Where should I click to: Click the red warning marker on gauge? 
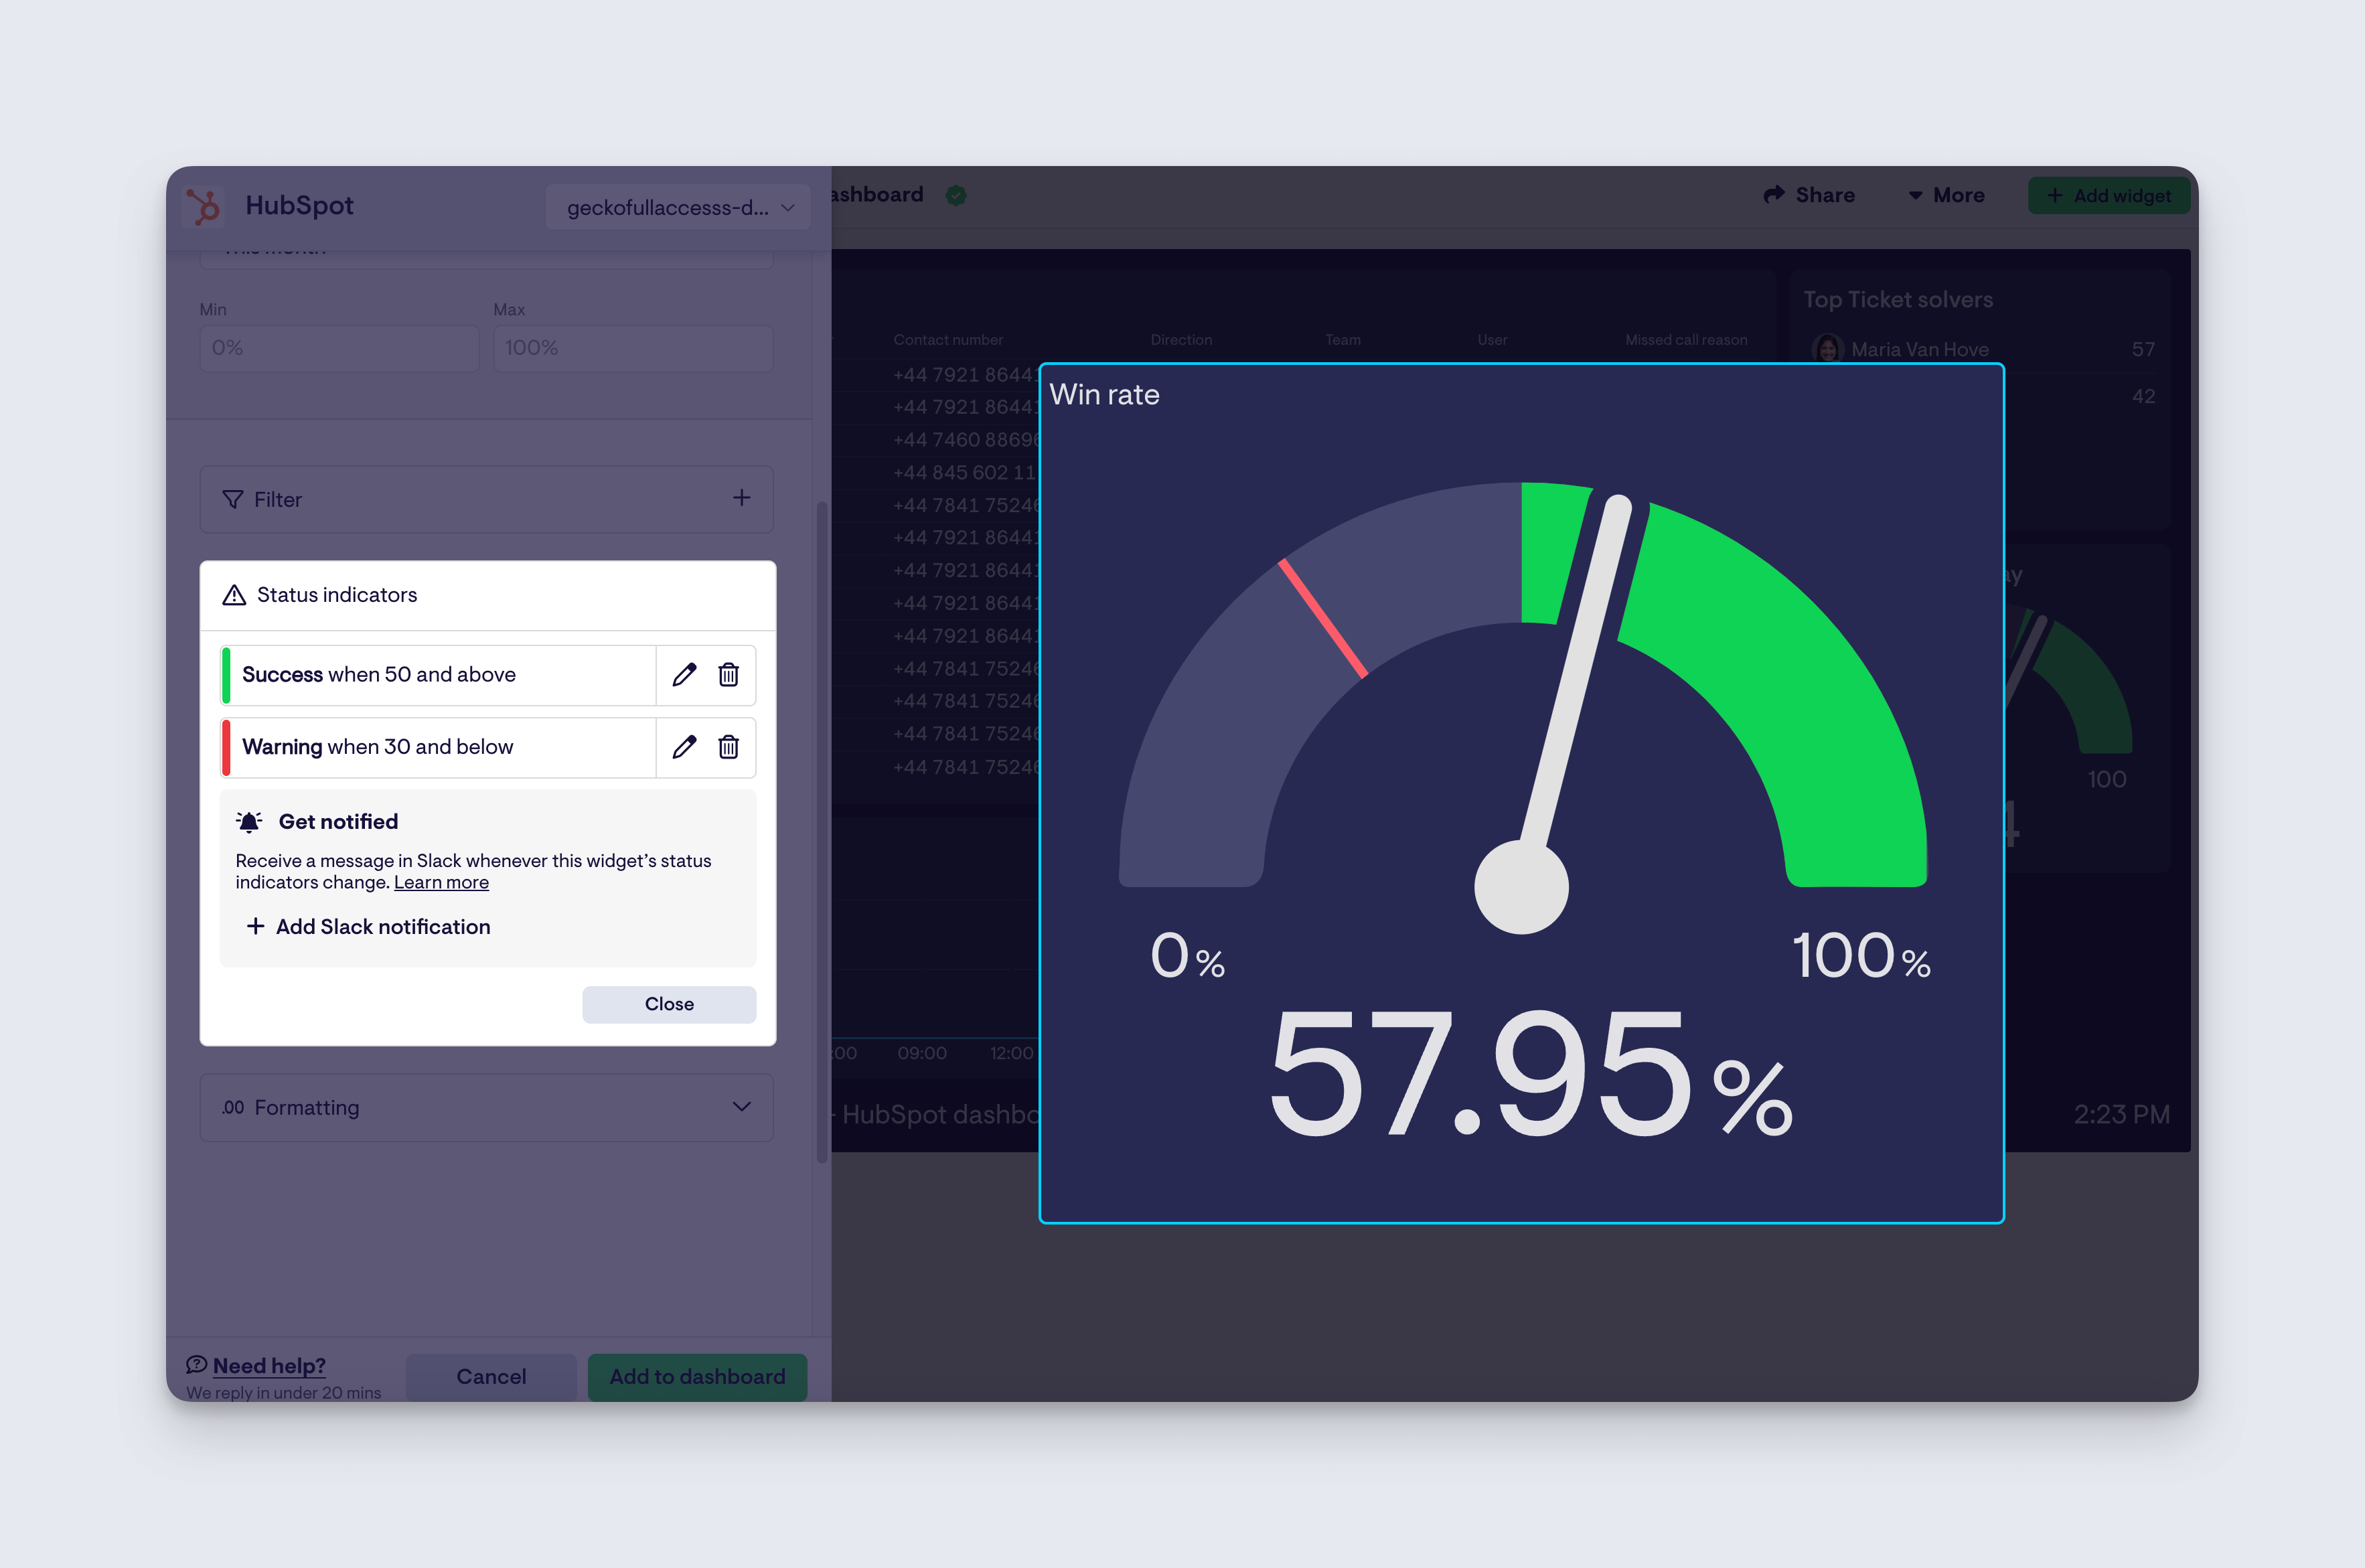click(1323, 619)
